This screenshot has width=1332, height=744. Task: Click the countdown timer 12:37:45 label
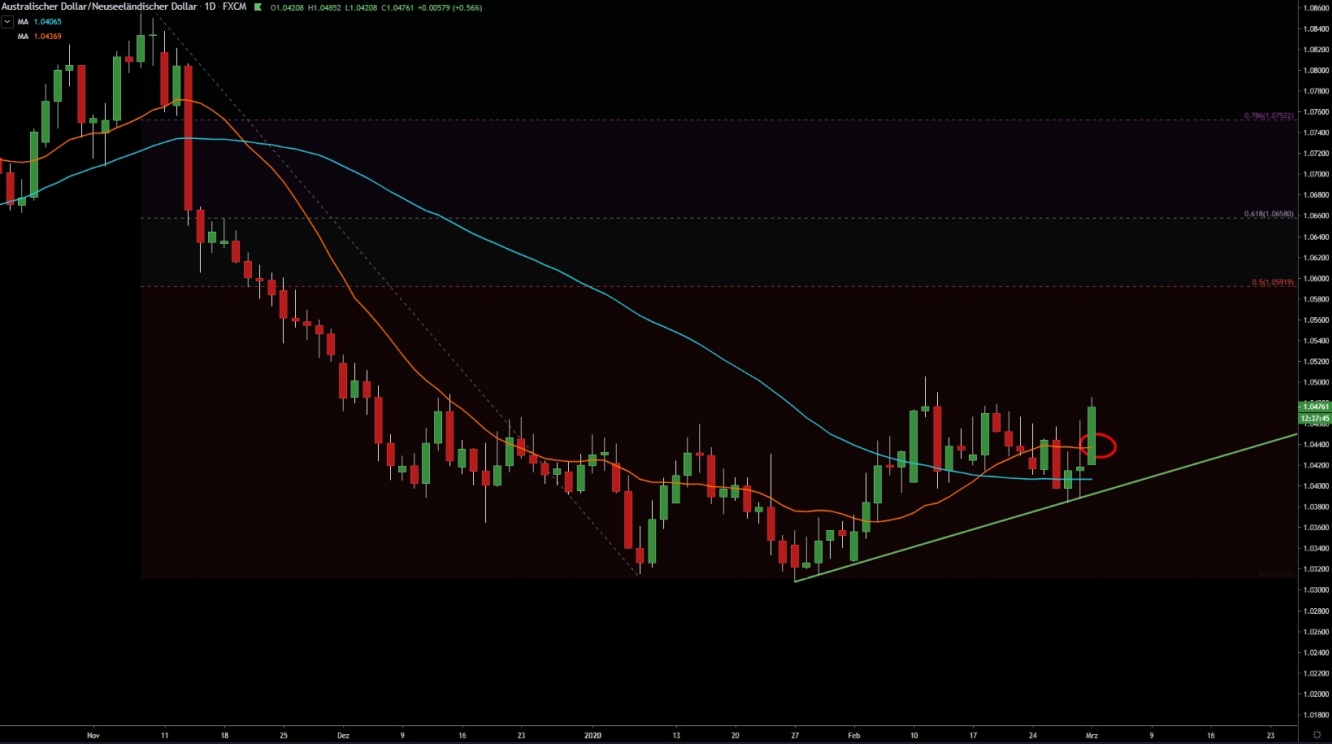coord(1314,418)
